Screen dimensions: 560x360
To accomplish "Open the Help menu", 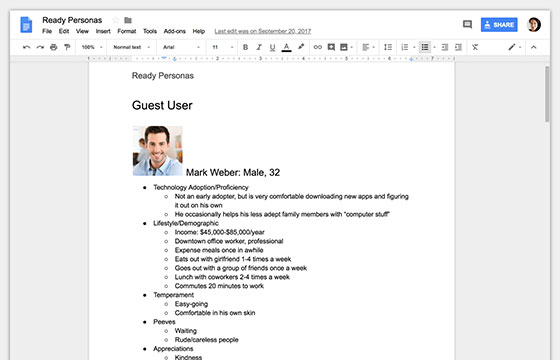I will click(x=199, y=31).
